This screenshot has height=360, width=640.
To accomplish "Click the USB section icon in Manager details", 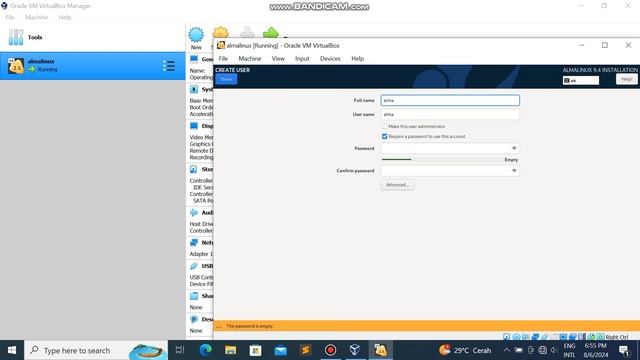I will point(194,266).
